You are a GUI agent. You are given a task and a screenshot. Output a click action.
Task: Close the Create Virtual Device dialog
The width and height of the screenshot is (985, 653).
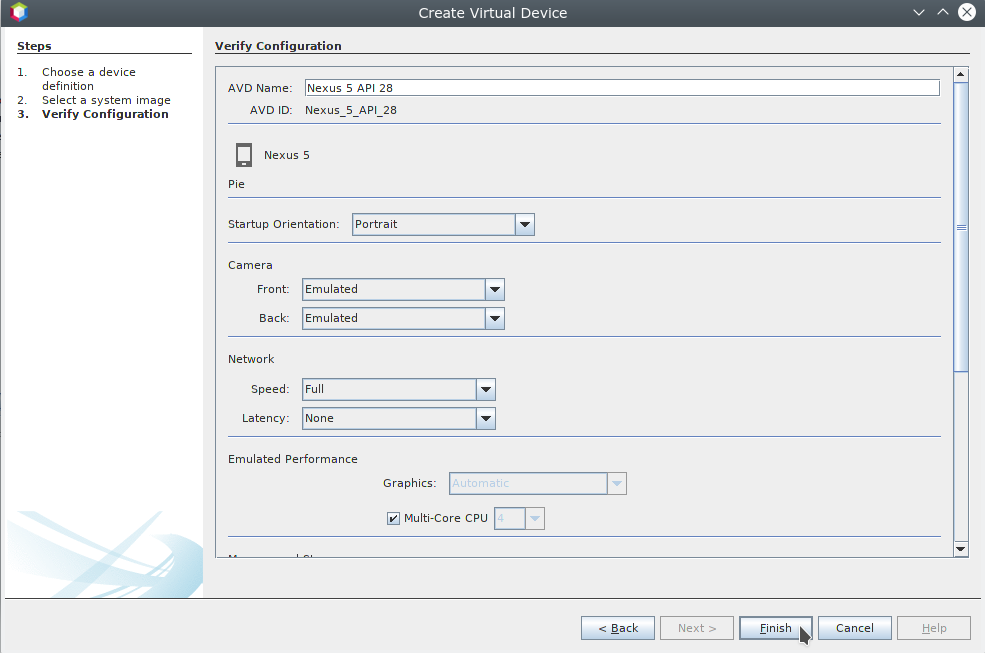pyautogui.click(x=967, y=12)
